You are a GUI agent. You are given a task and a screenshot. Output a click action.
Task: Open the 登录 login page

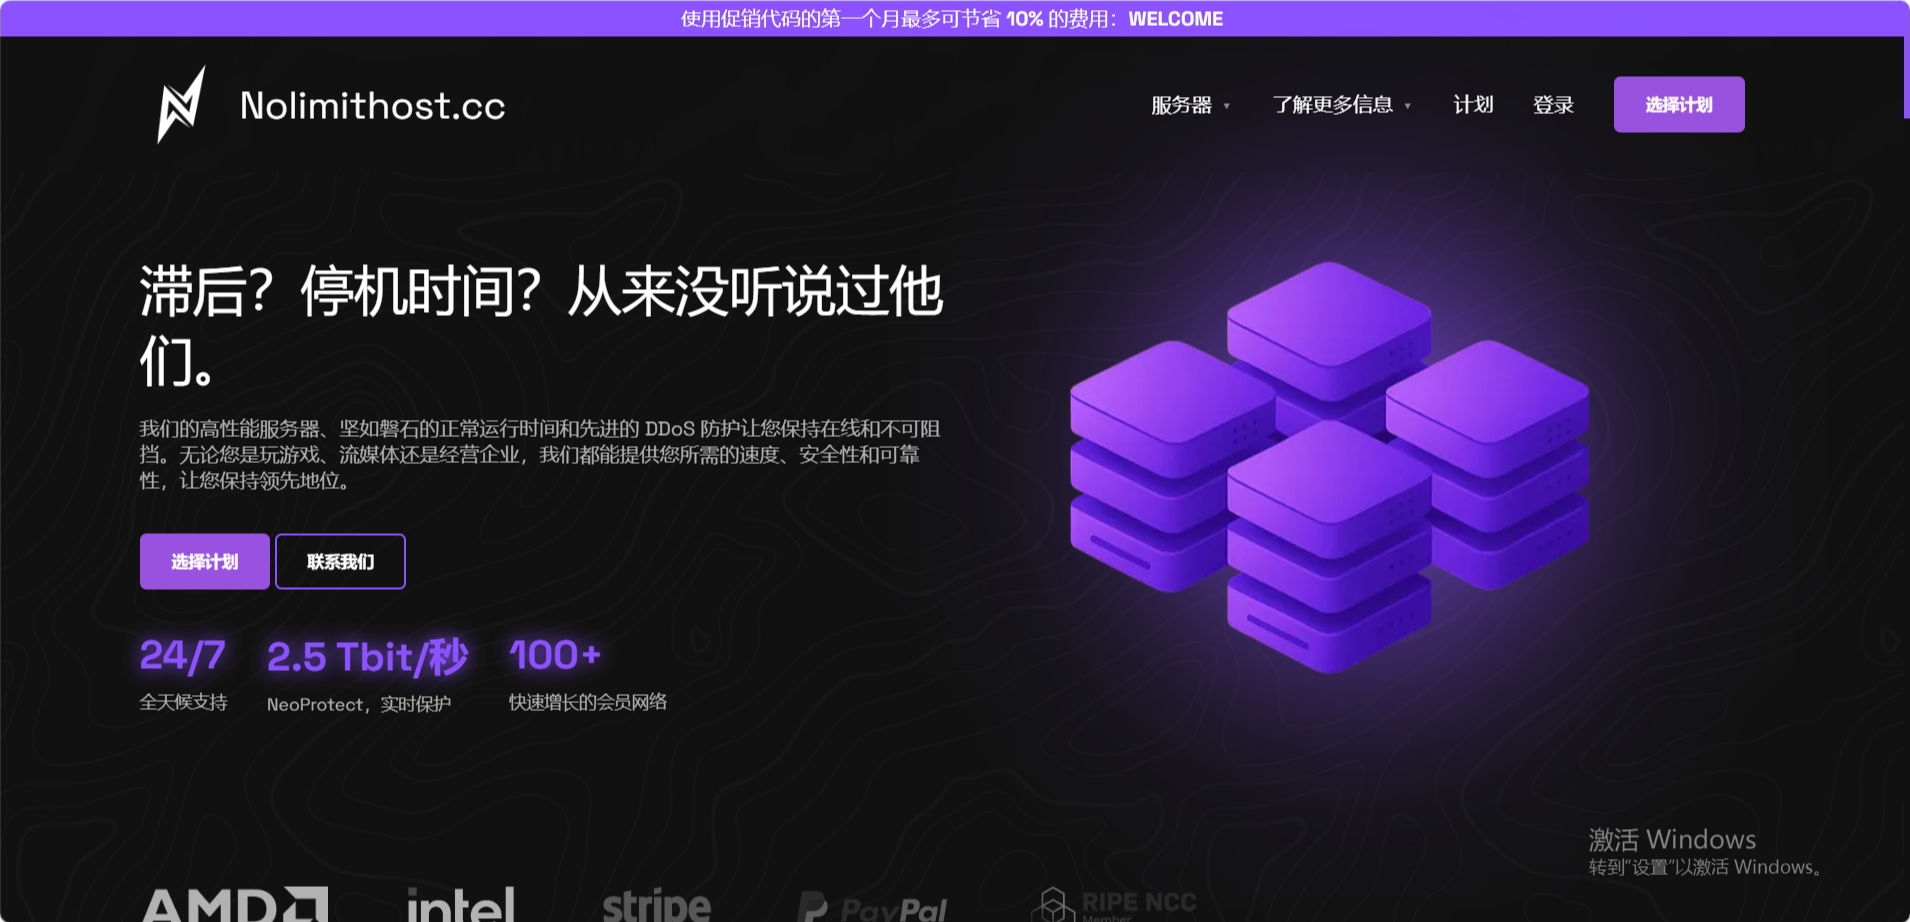coord(1553,105)
